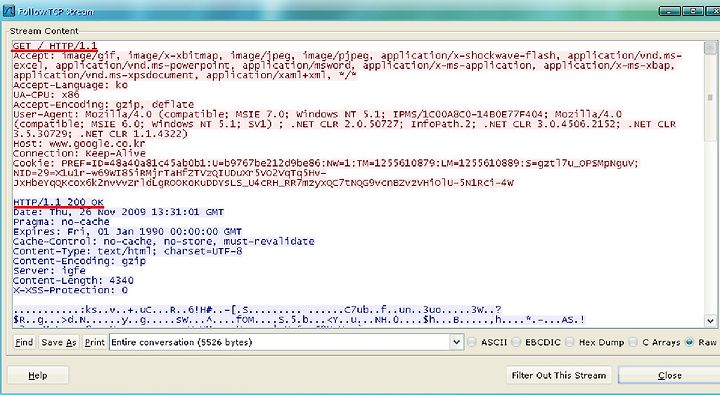Select the EBCDIC radio button
Screen dimensions: 720x395
coord(517,342)
